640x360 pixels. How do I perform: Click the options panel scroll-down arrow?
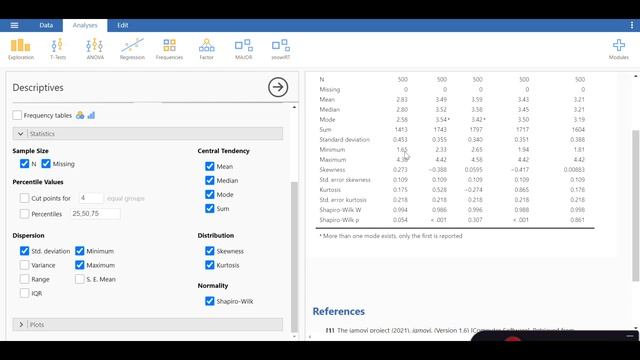(x=294, y=336)
